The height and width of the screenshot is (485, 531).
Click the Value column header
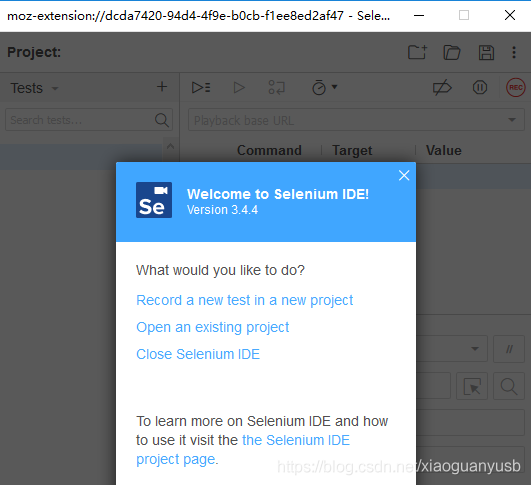444,150
